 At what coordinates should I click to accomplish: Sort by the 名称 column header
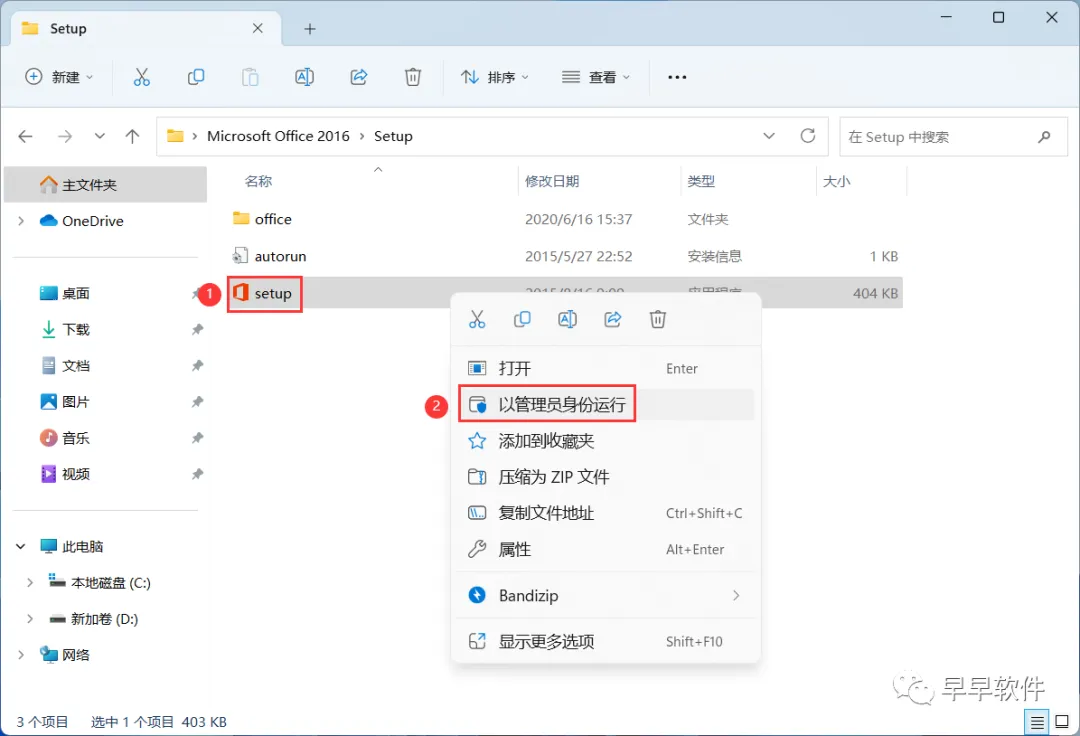click(258, 181)
